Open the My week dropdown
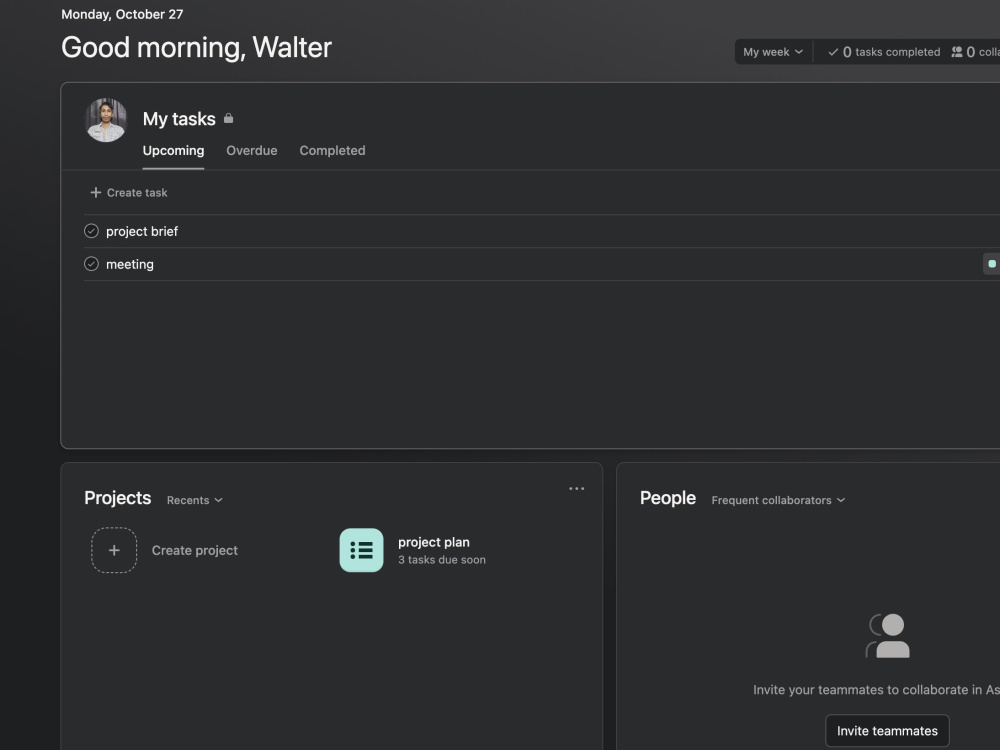This screenshot has width=1000, height=750. 773,52
